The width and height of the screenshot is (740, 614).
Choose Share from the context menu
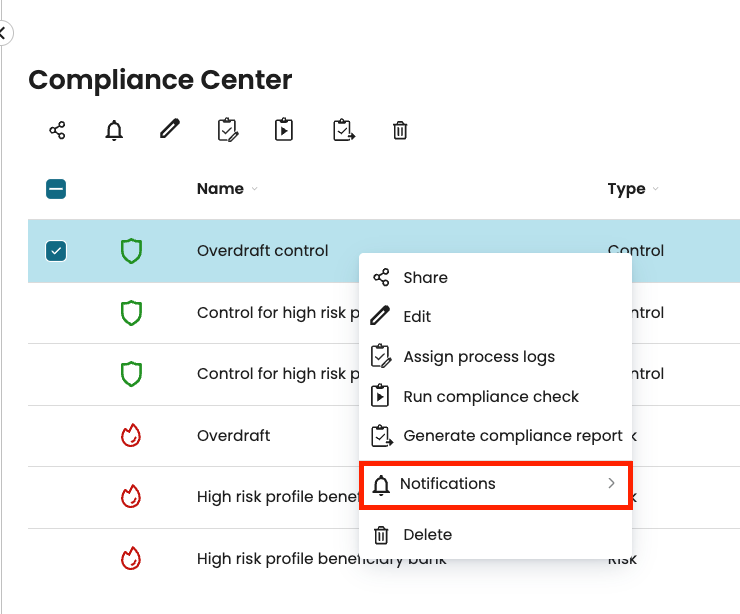pyautogui.click(x=425, y=278)
